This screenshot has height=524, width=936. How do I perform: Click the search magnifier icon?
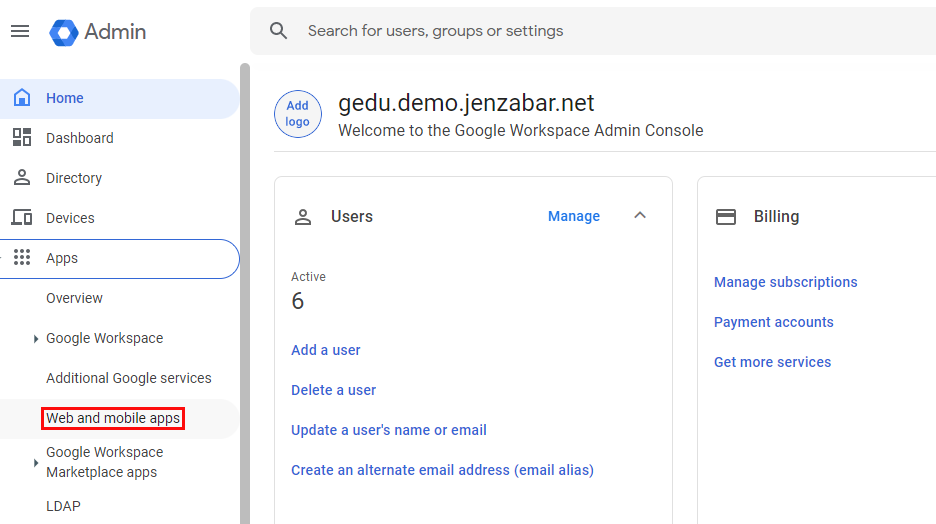click(279, 31)
